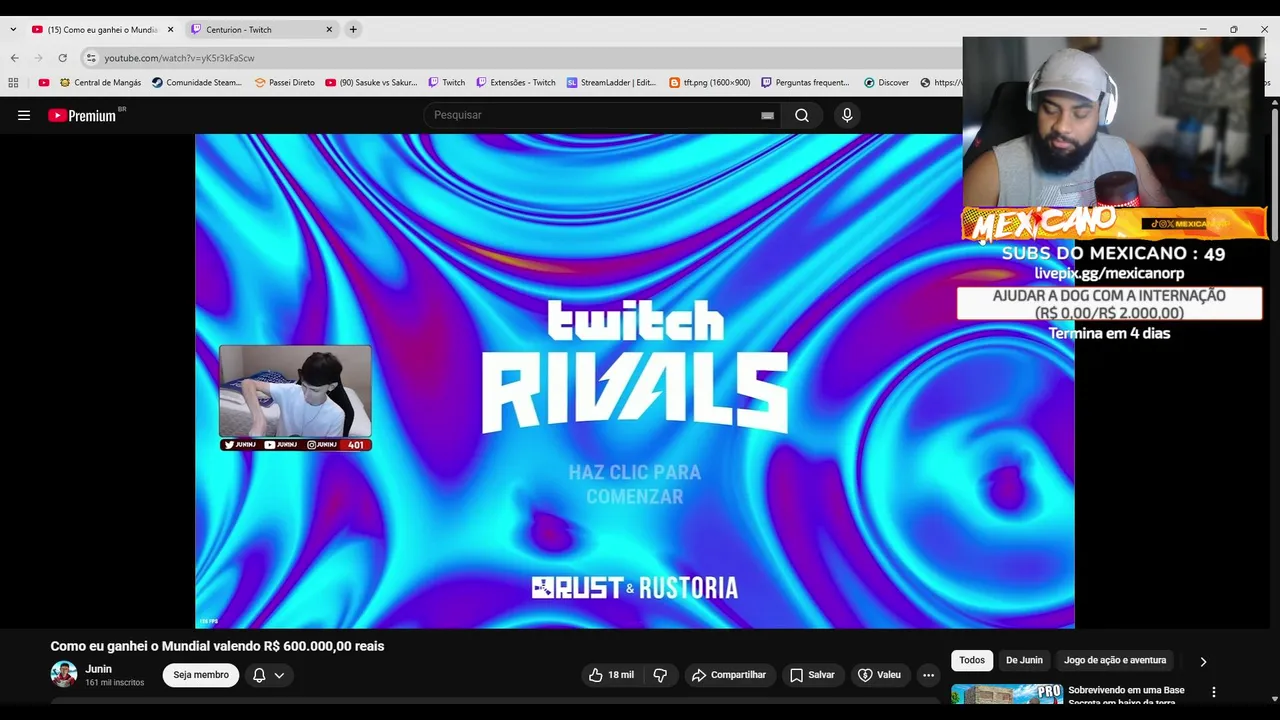Reload the page with refresh icon
The image size is (1280, 720).
coord(62,58)
